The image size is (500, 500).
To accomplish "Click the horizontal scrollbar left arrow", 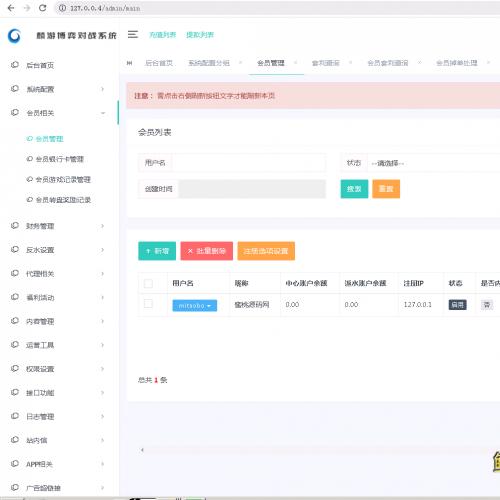I will point(142,450).
